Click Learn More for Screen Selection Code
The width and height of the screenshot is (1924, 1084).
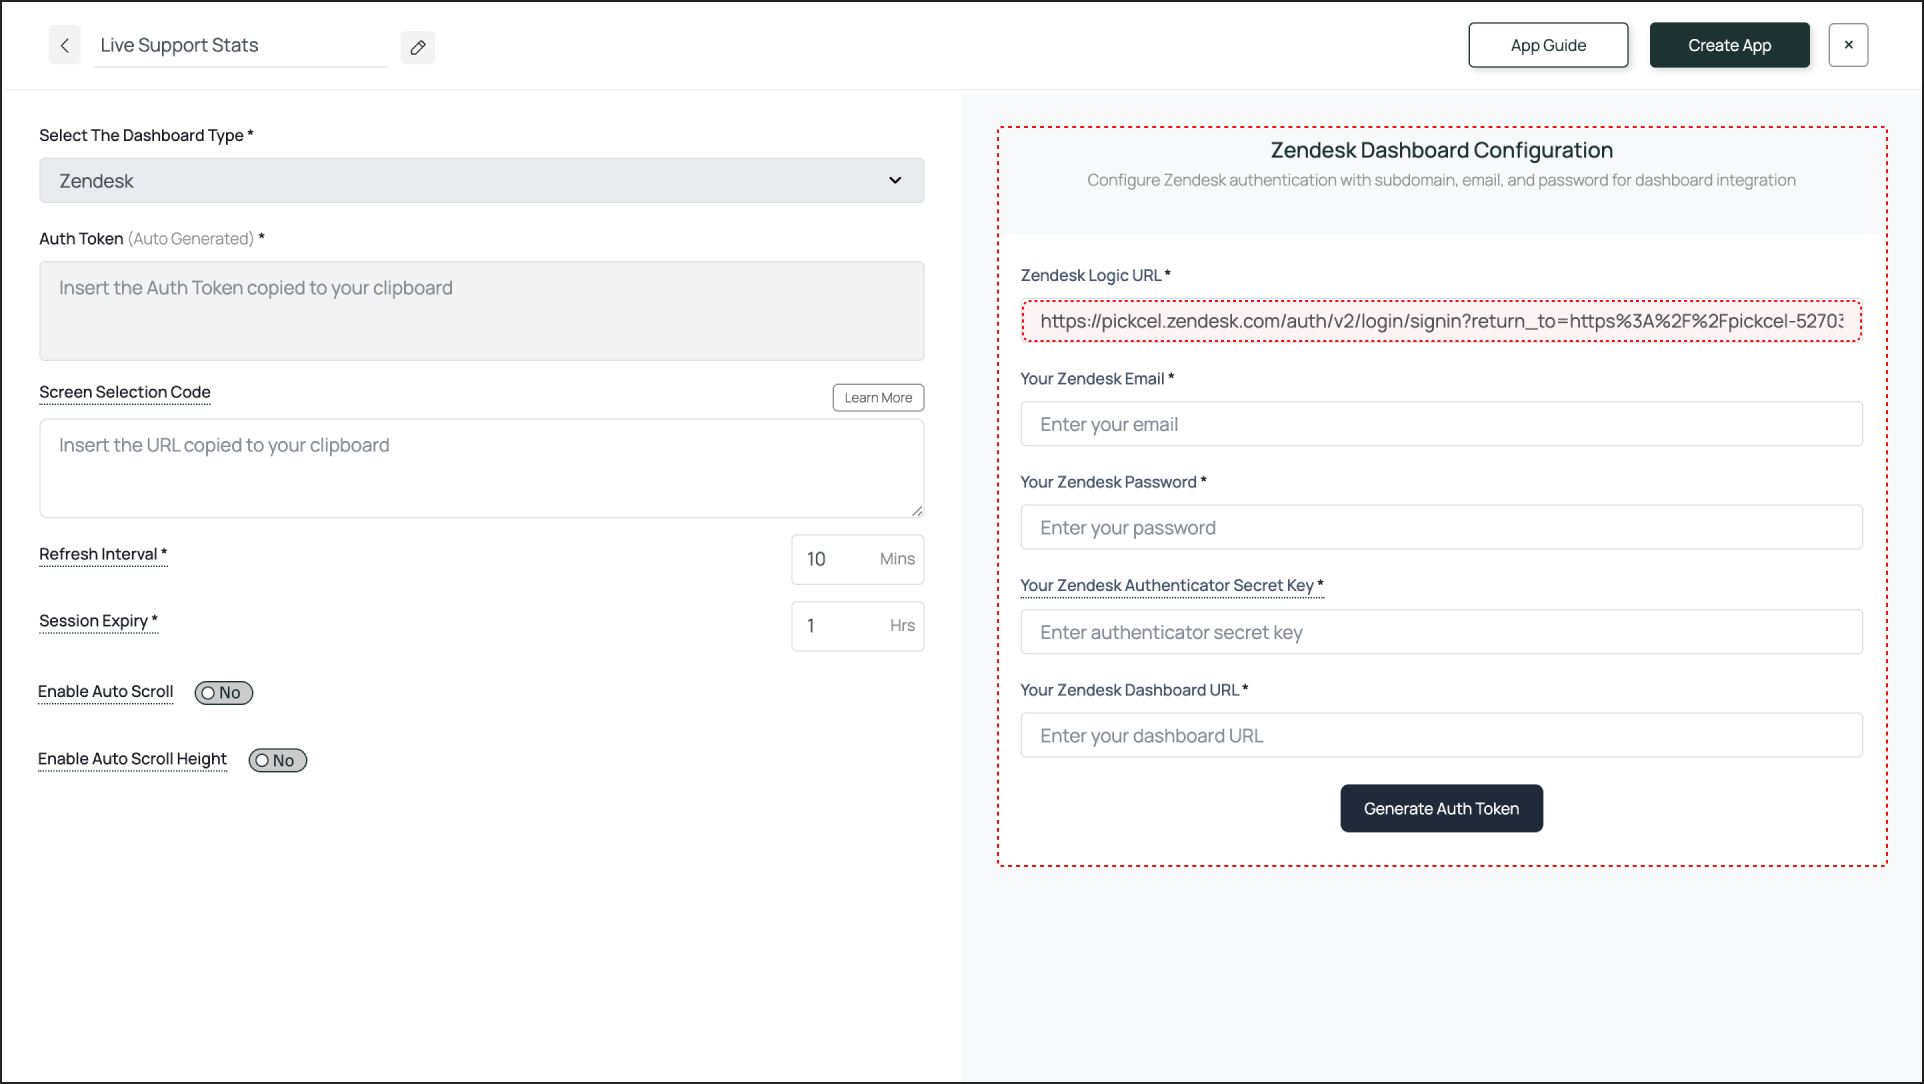coord(878,398)
